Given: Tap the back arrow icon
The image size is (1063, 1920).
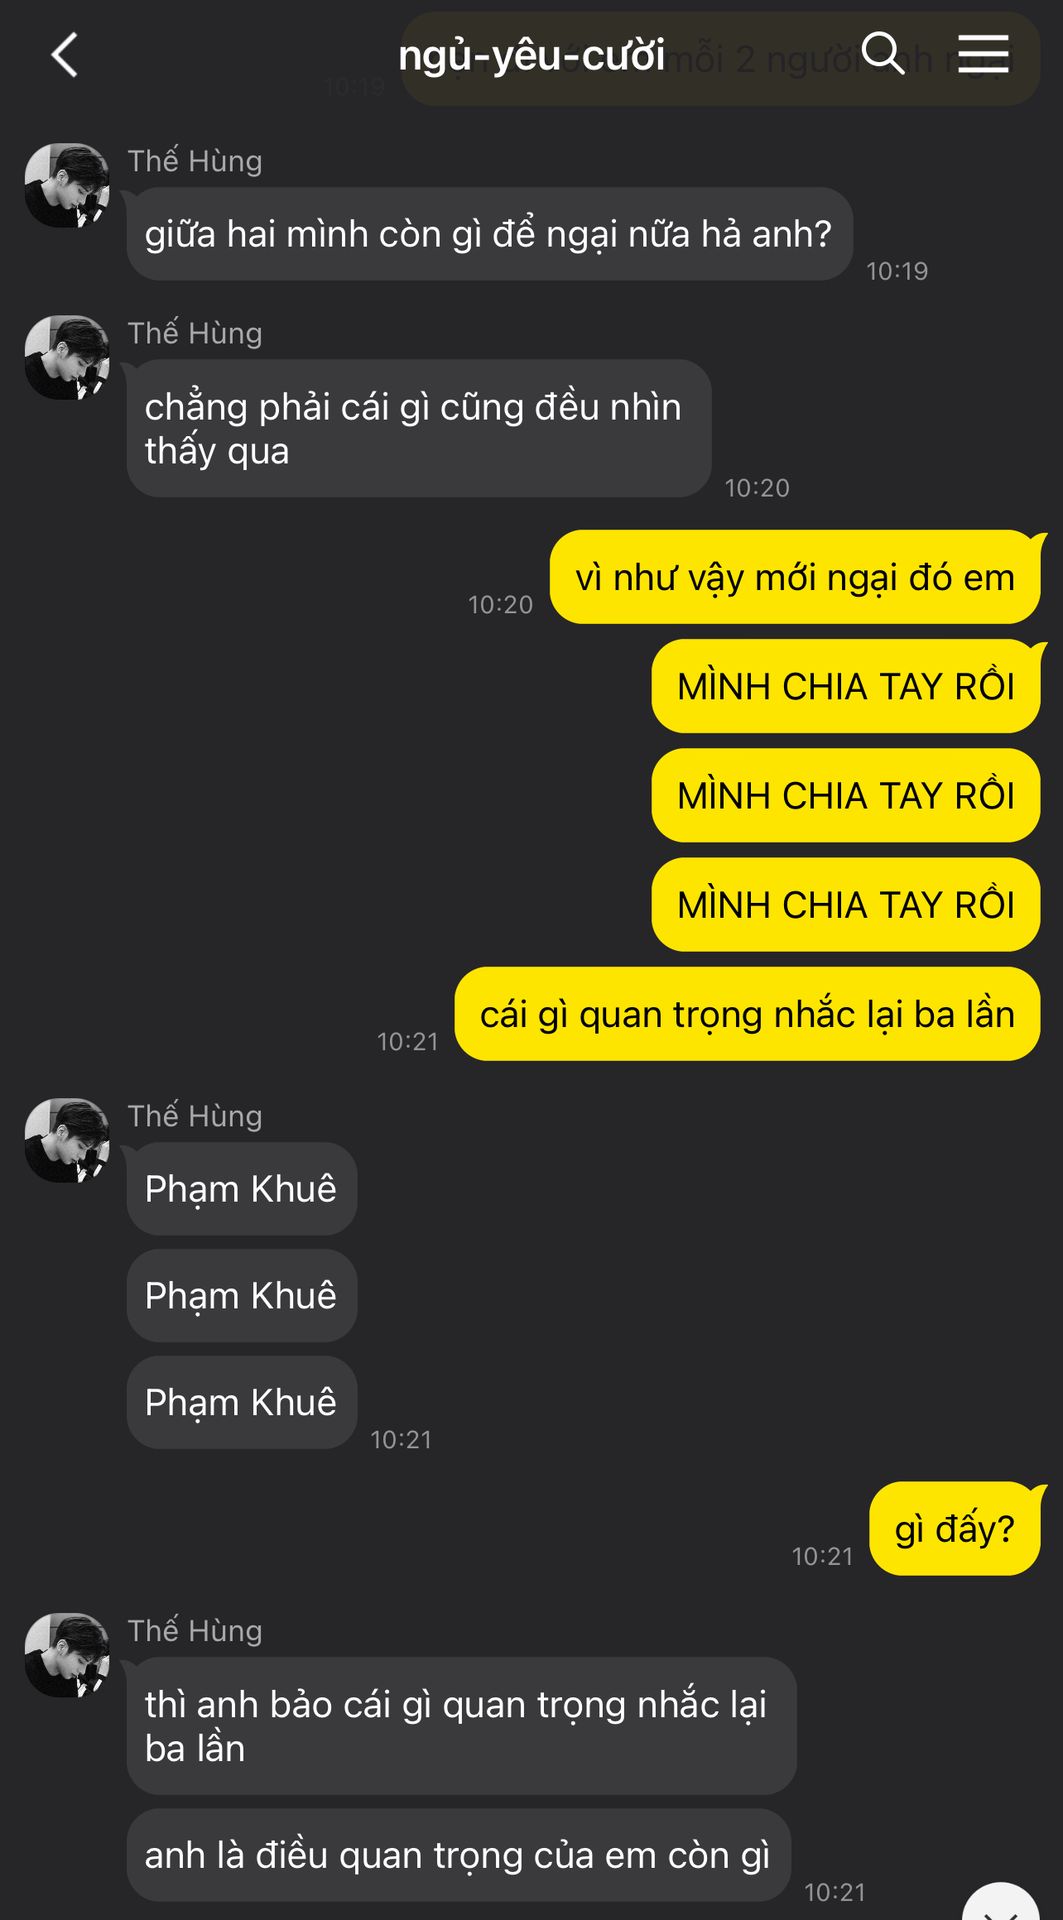Looking at the screenshot, I should tap(65, 55).
